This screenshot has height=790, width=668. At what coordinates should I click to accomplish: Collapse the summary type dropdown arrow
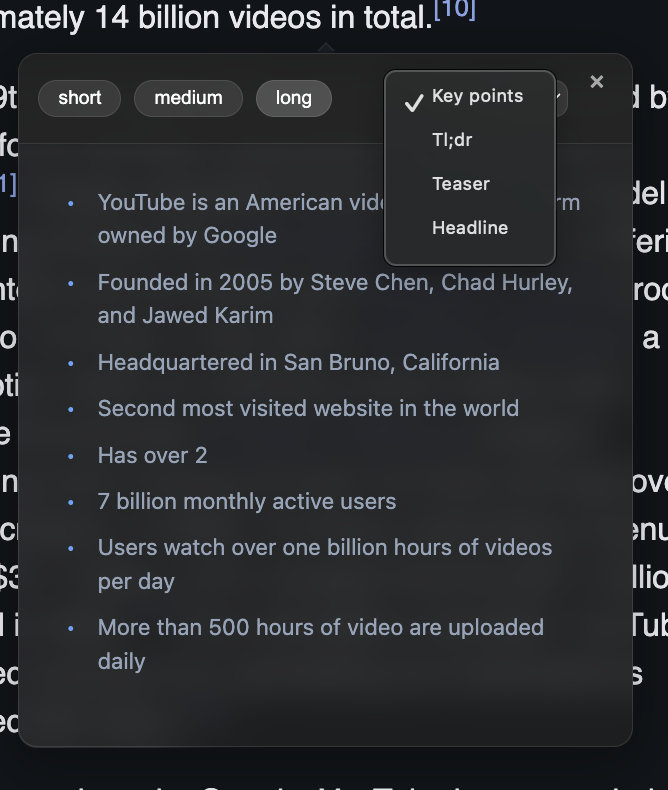pos(560,97)
